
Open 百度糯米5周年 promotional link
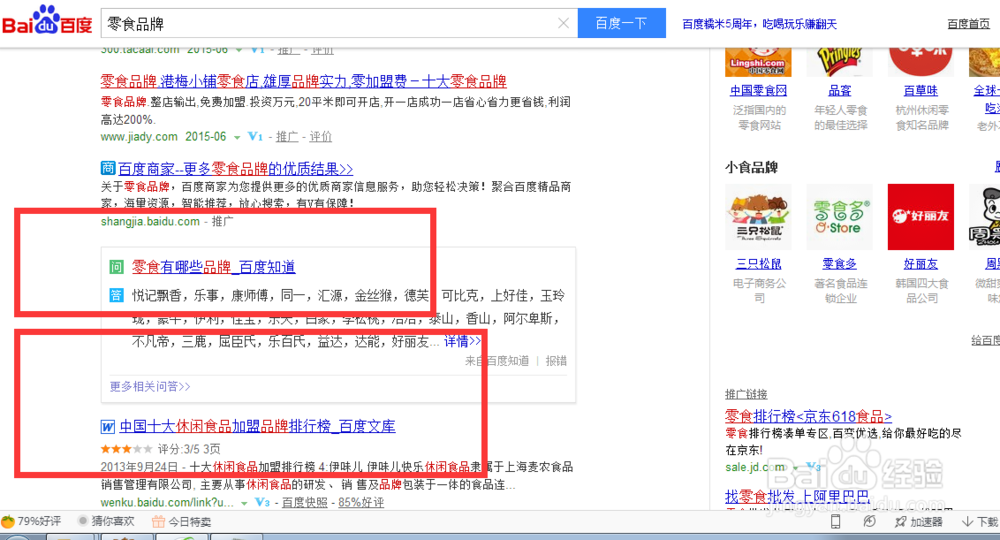click(759, 24)
